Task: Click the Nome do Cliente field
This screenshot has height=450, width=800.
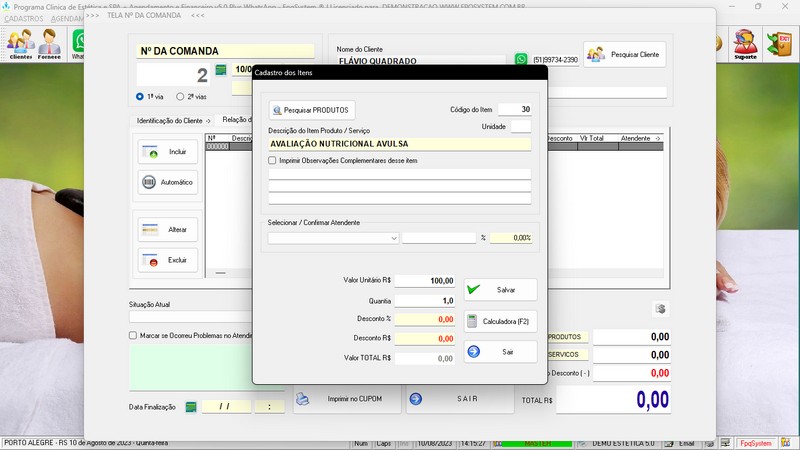Action: 420,61
